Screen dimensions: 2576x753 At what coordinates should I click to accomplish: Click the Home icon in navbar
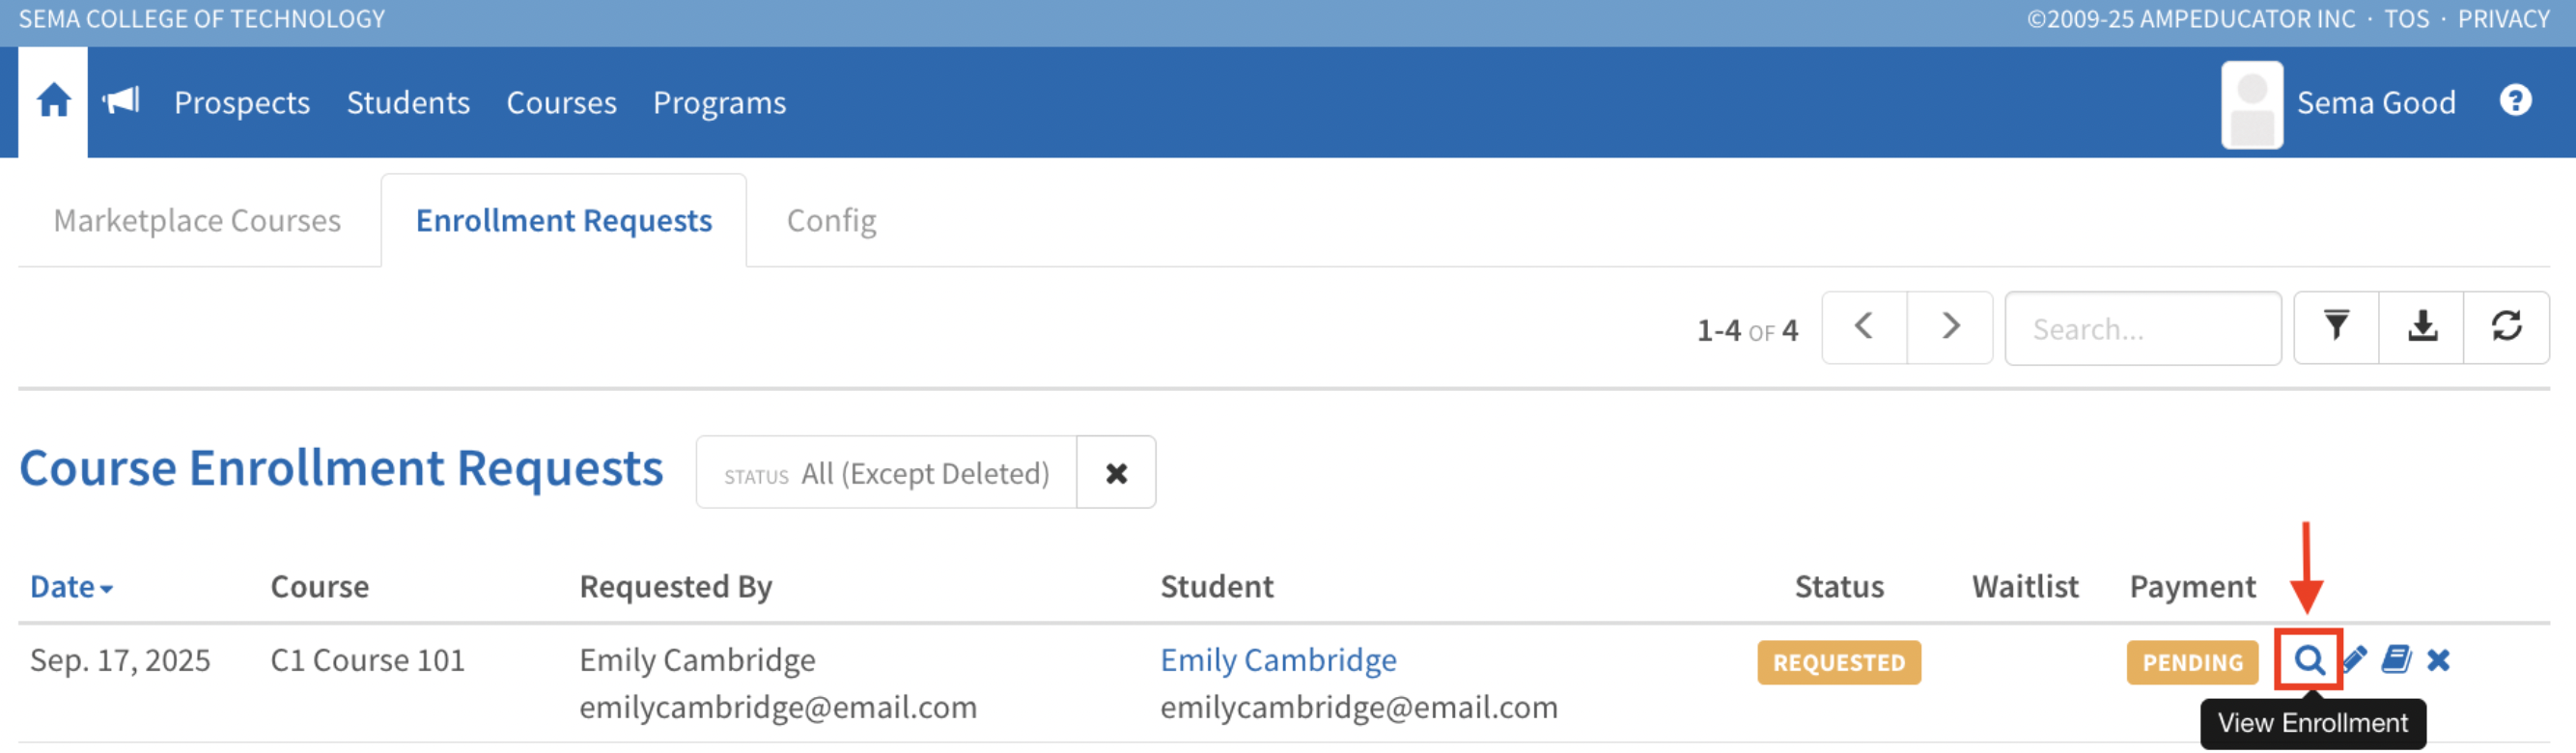(53, 101)
